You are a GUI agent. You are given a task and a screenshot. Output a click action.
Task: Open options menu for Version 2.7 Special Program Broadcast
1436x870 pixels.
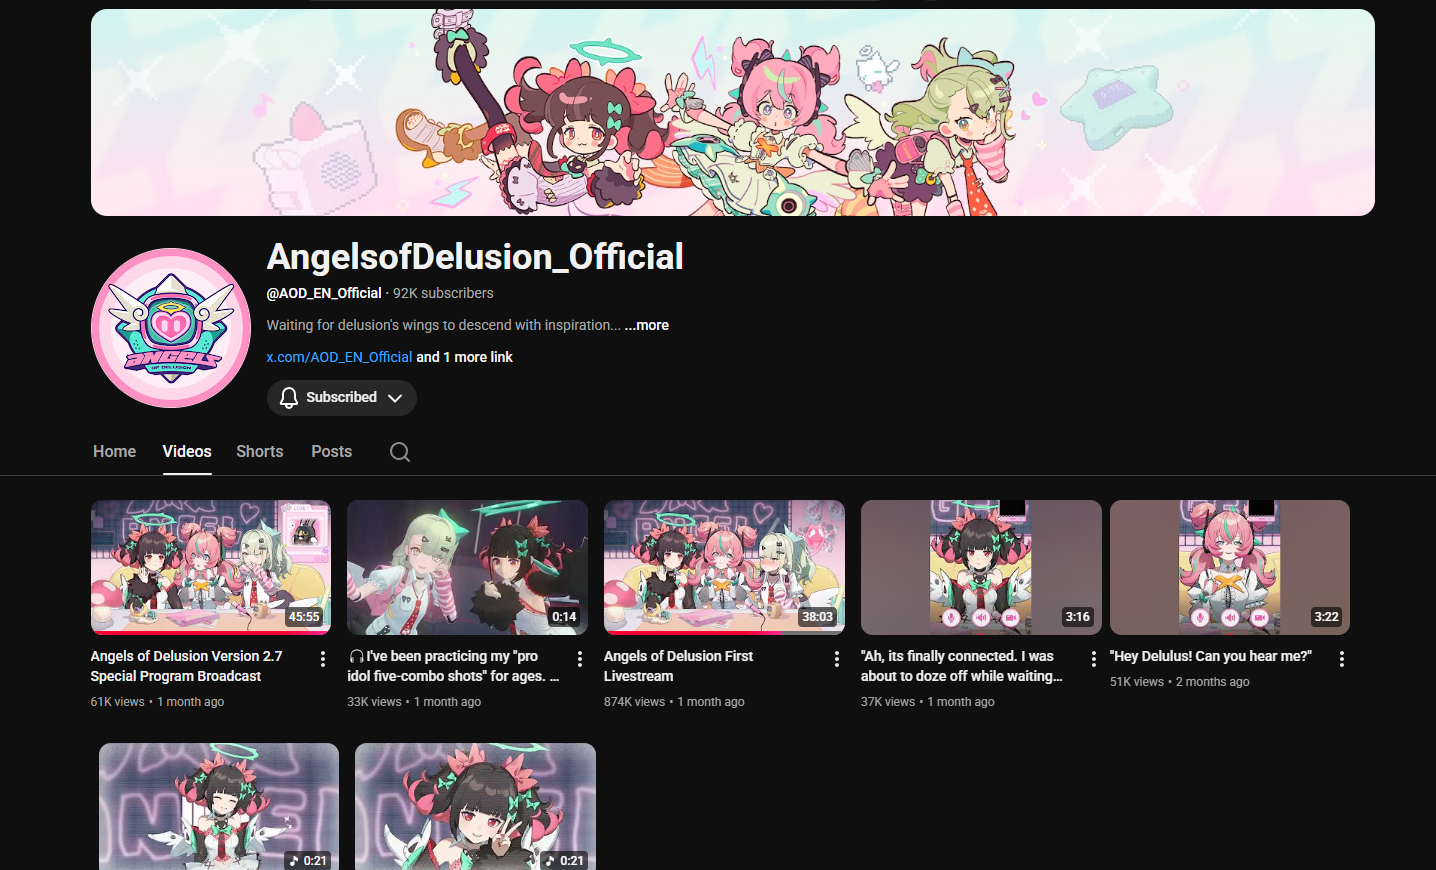(322, 659)
